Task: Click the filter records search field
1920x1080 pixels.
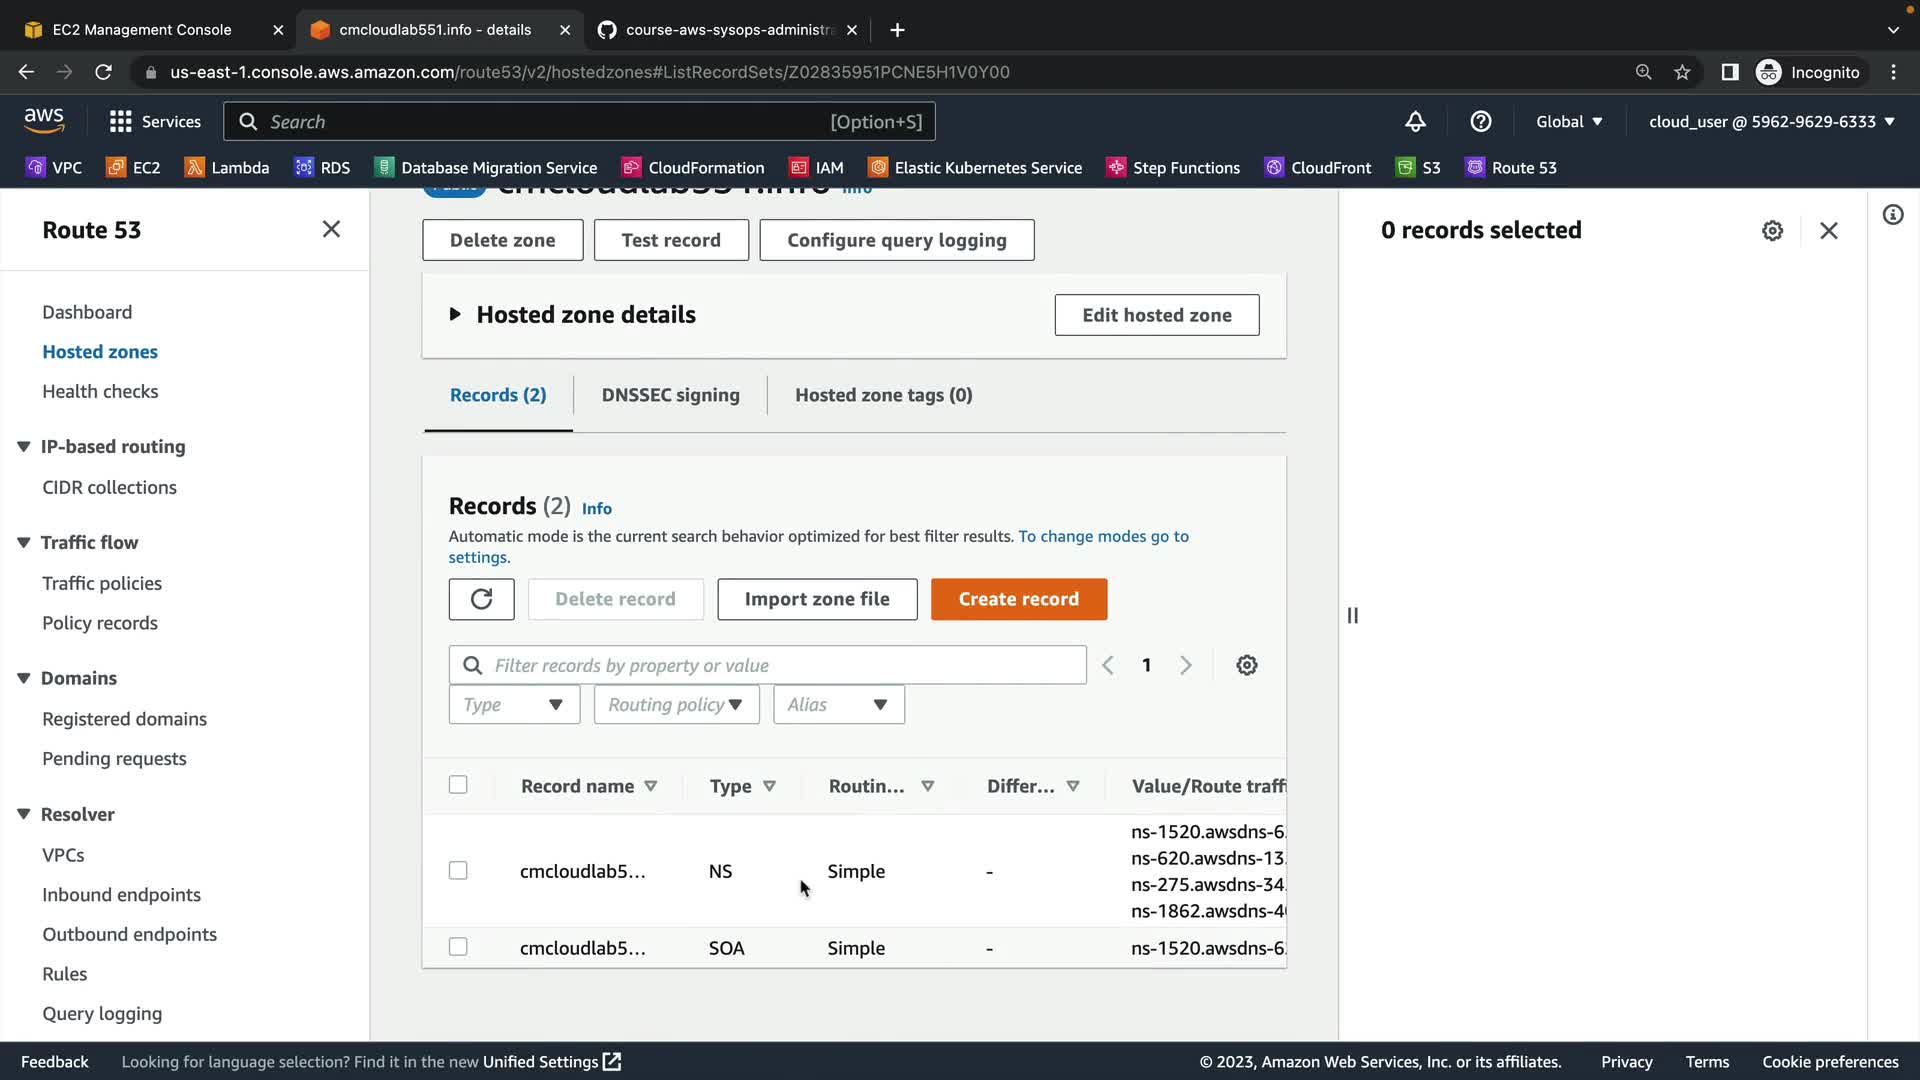Action: (x=780, y=666)
